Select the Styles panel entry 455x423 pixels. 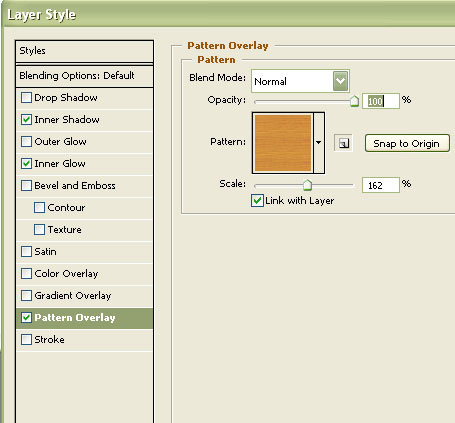pos(84,51)
